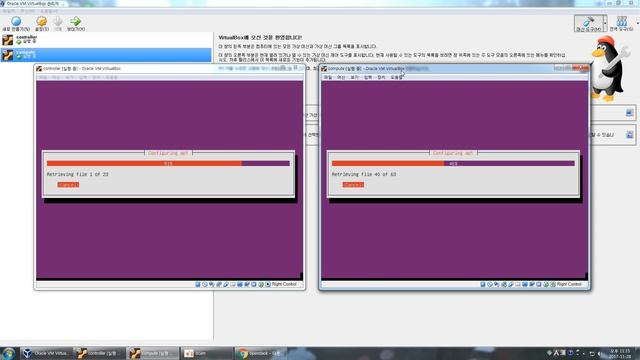Viewport: 640px width, 360px height.
Task: Open File menu in VirtualBox Manager window
Action: coord(8,11)
